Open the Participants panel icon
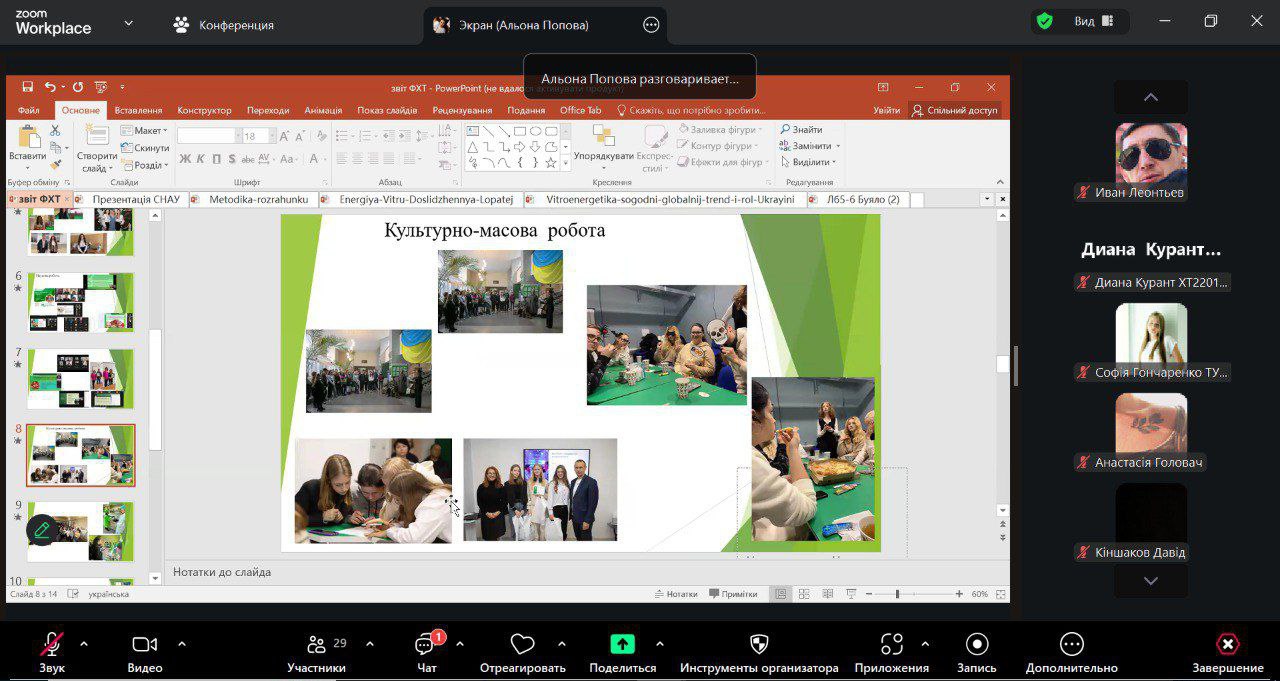 click(x=317, y=645)
